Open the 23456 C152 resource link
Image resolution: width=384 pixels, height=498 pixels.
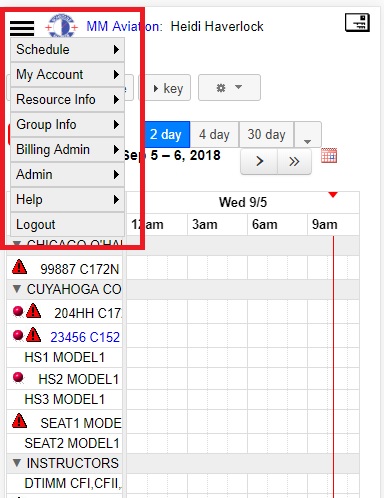85,337
